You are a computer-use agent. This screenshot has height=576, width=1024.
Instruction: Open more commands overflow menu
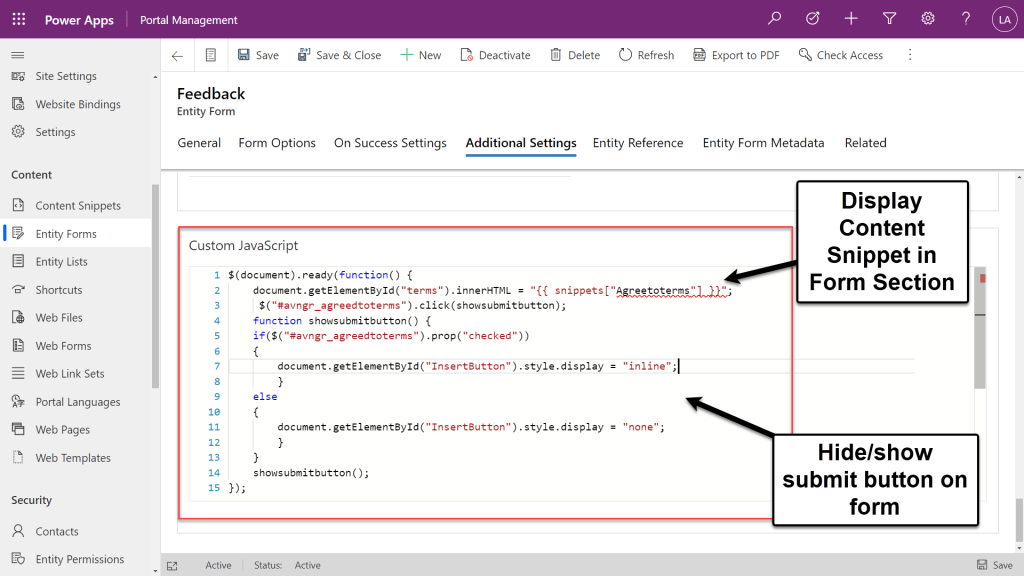(x=910, y=56)
